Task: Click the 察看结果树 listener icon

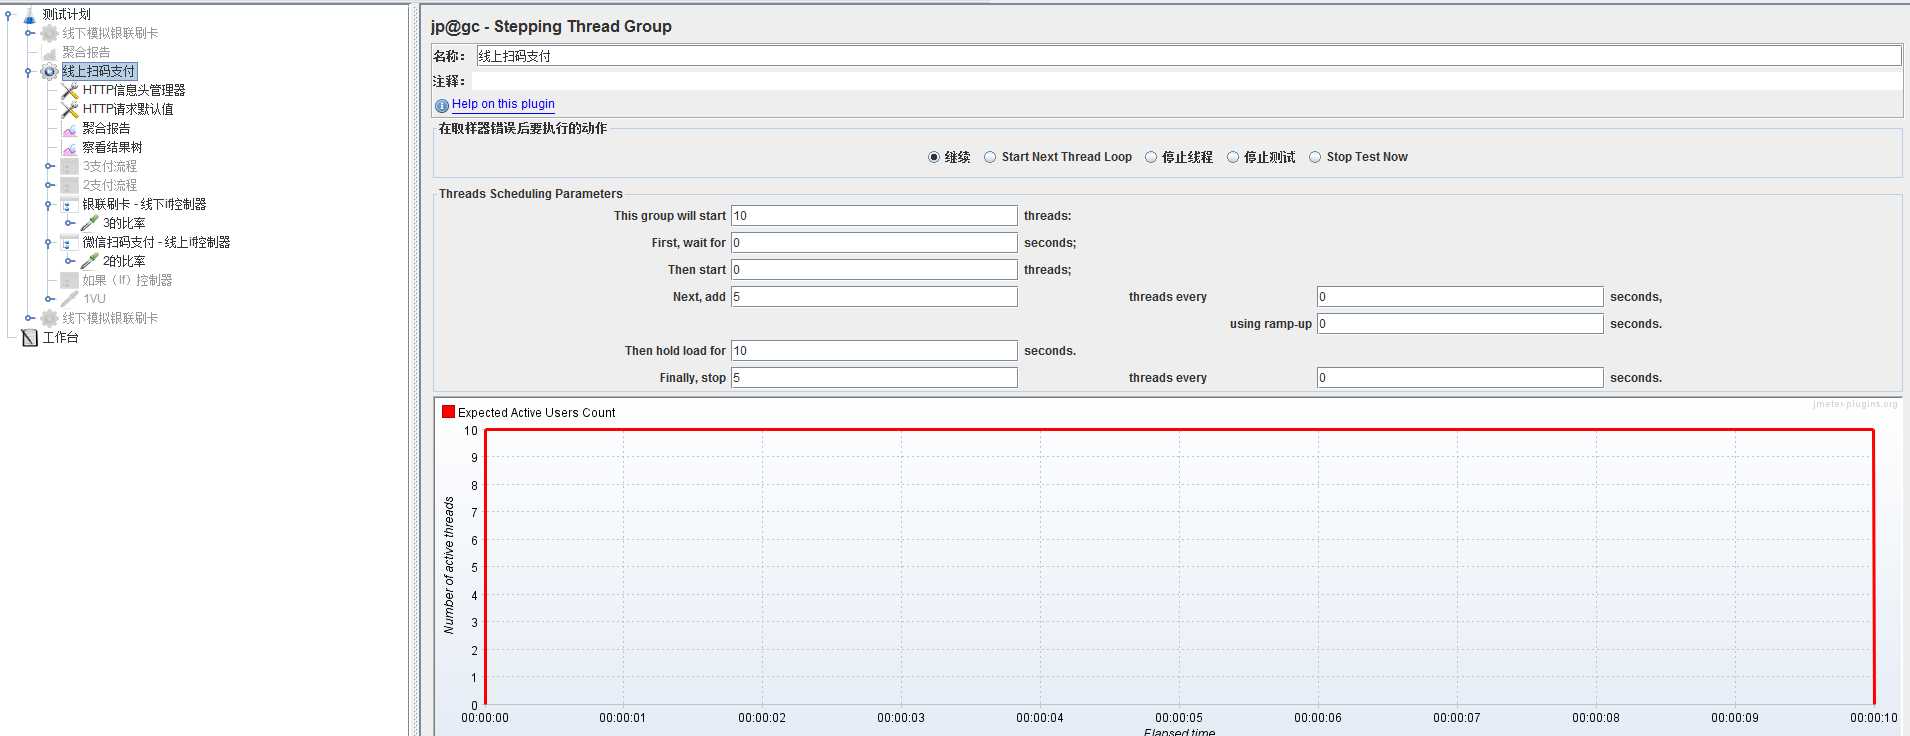Action: click(x=70, y=147)
